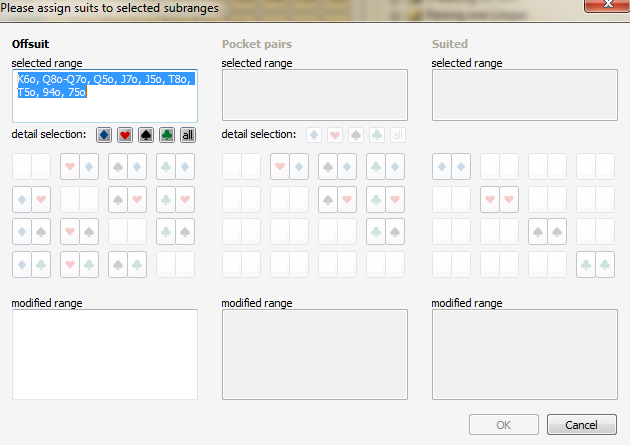
Task: Toggle club-spade combo in Pocket pairs grid
Action: 385,232
